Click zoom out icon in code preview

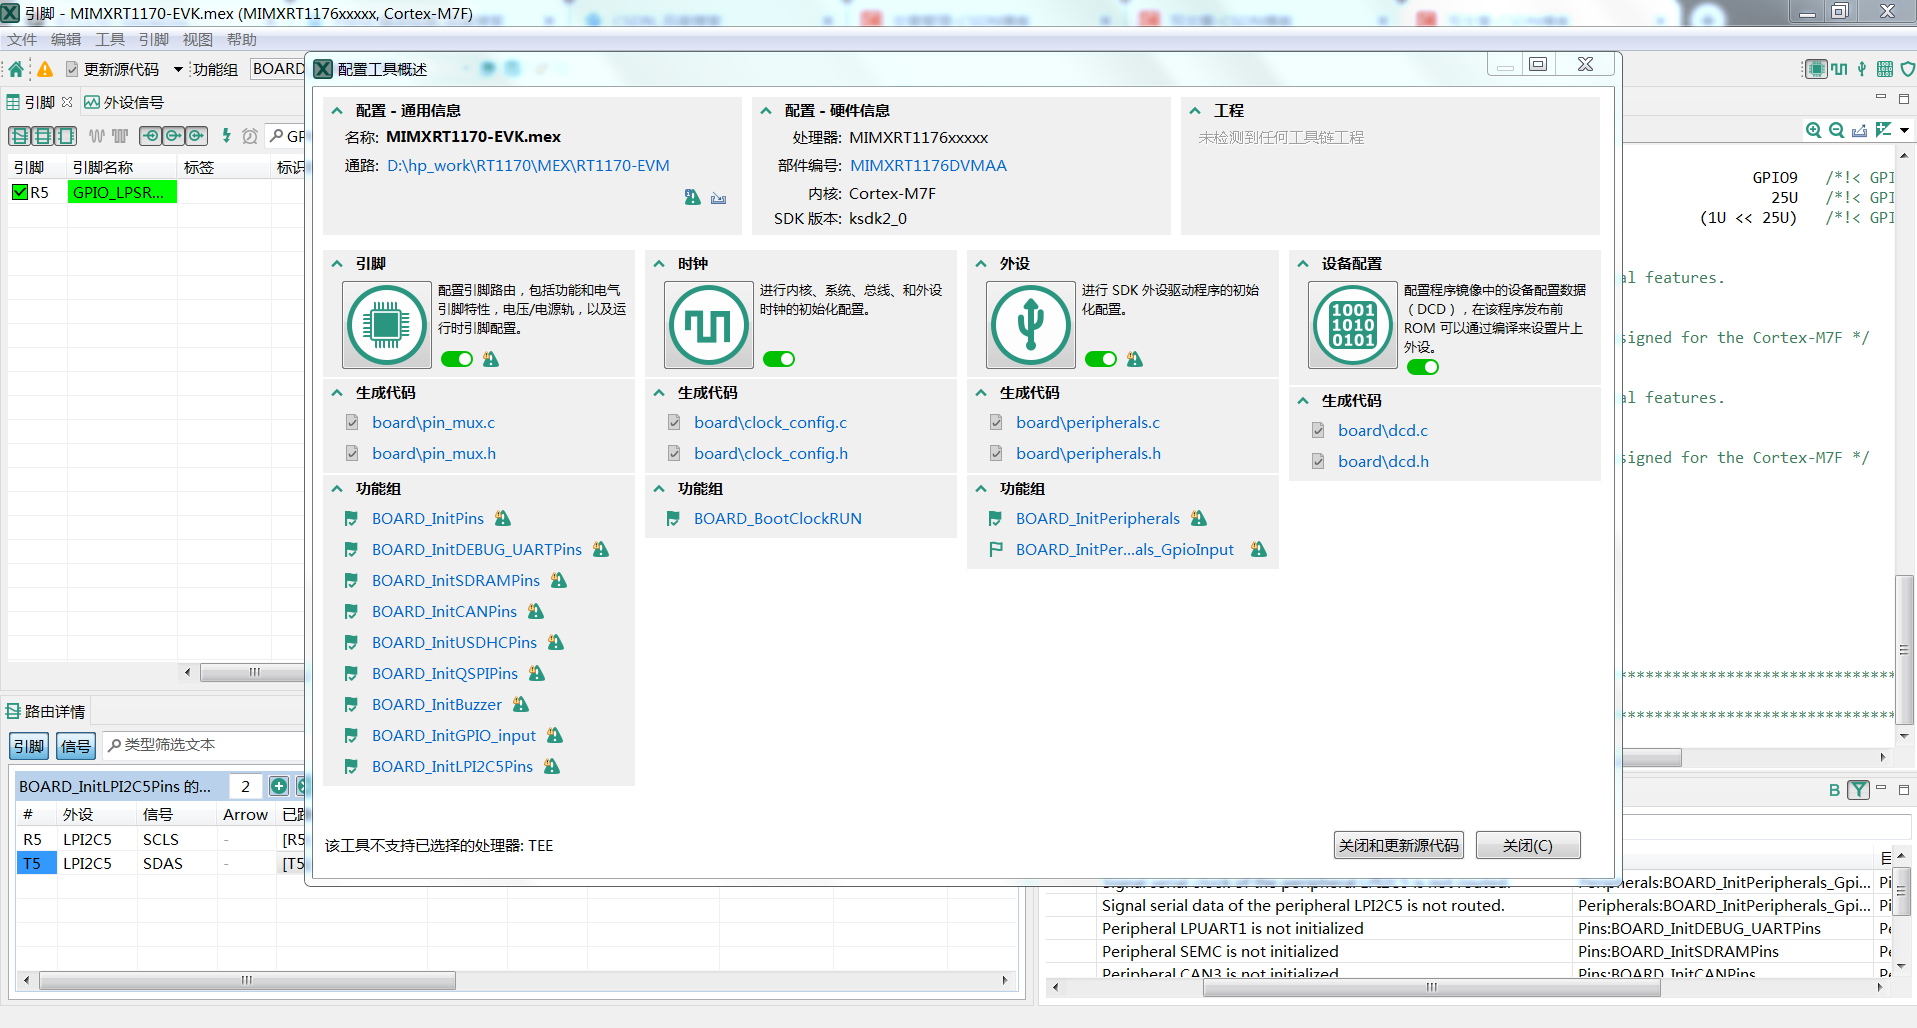pos(1836,130)
